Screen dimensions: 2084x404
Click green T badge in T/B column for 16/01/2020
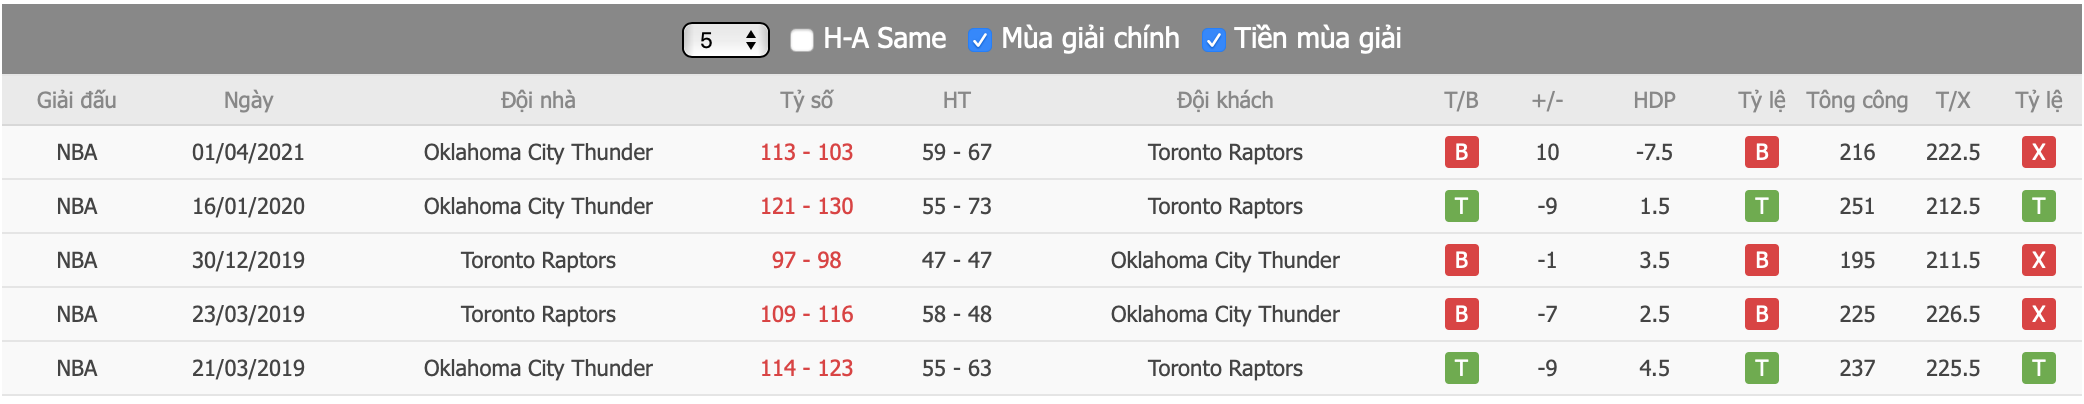1461,206
